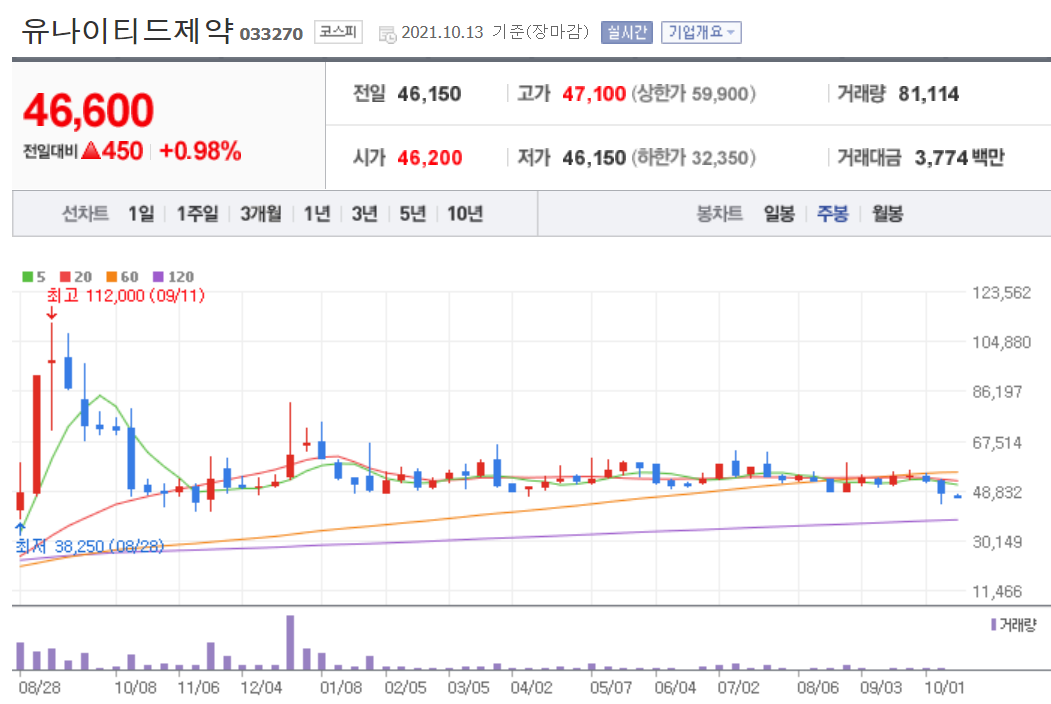Click the 123,562 y-axis label

tap(1001, 293)
